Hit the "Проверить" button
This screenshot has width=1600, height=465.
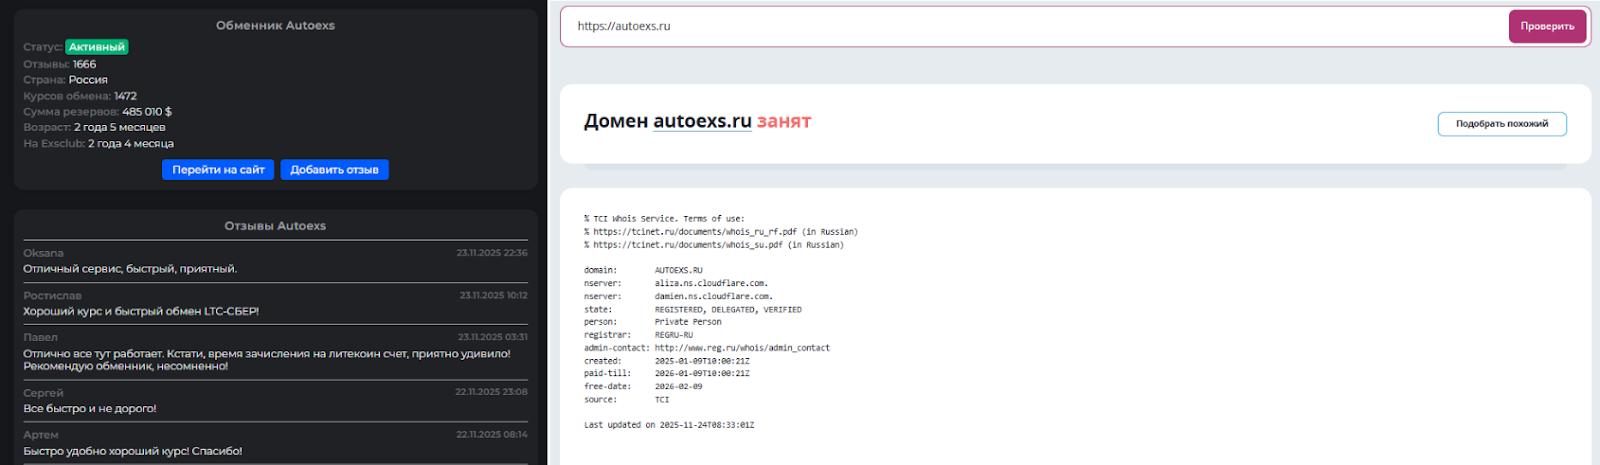[x=1547, y=27]
